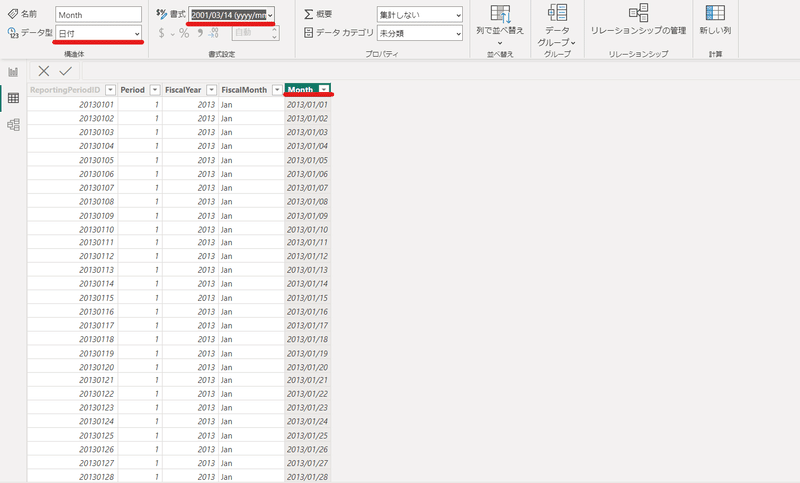Click cell 2013/01/28

[308, 477]
